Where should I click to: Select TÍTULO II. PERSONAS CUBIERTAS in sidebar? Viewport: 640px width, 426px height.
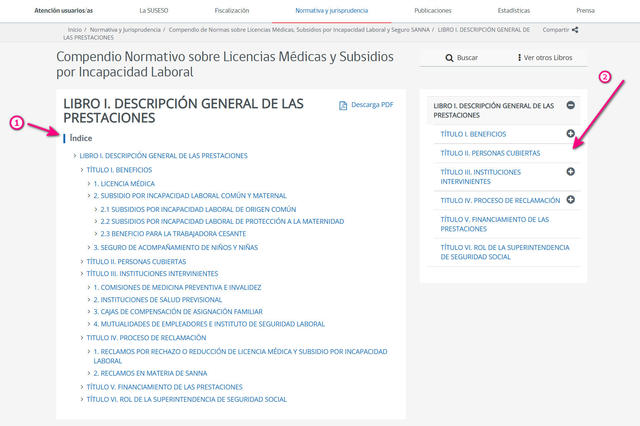tap(490, 153)
